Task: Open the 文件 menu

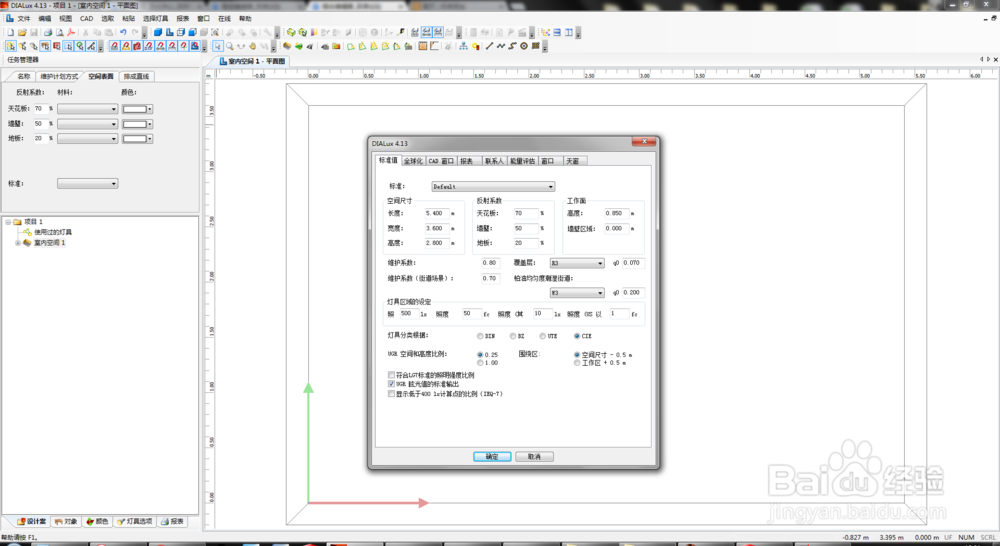Action: 24,18
